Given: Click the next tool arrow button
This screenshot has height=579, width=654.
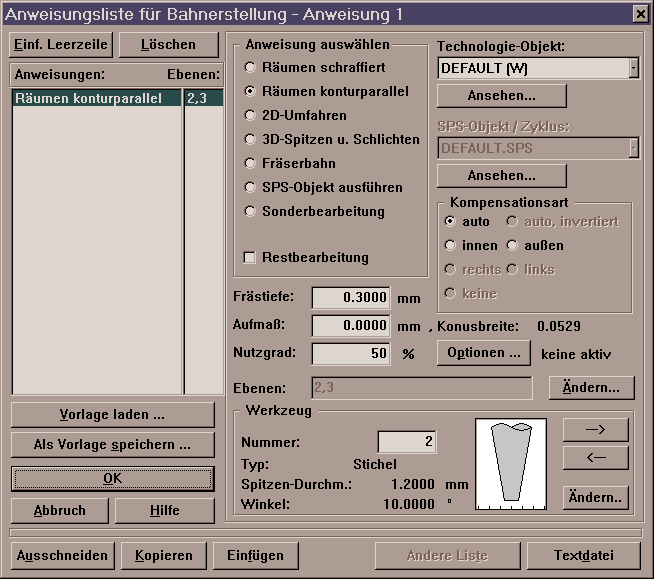Looking at the screenshot, I should coord(595,430).
